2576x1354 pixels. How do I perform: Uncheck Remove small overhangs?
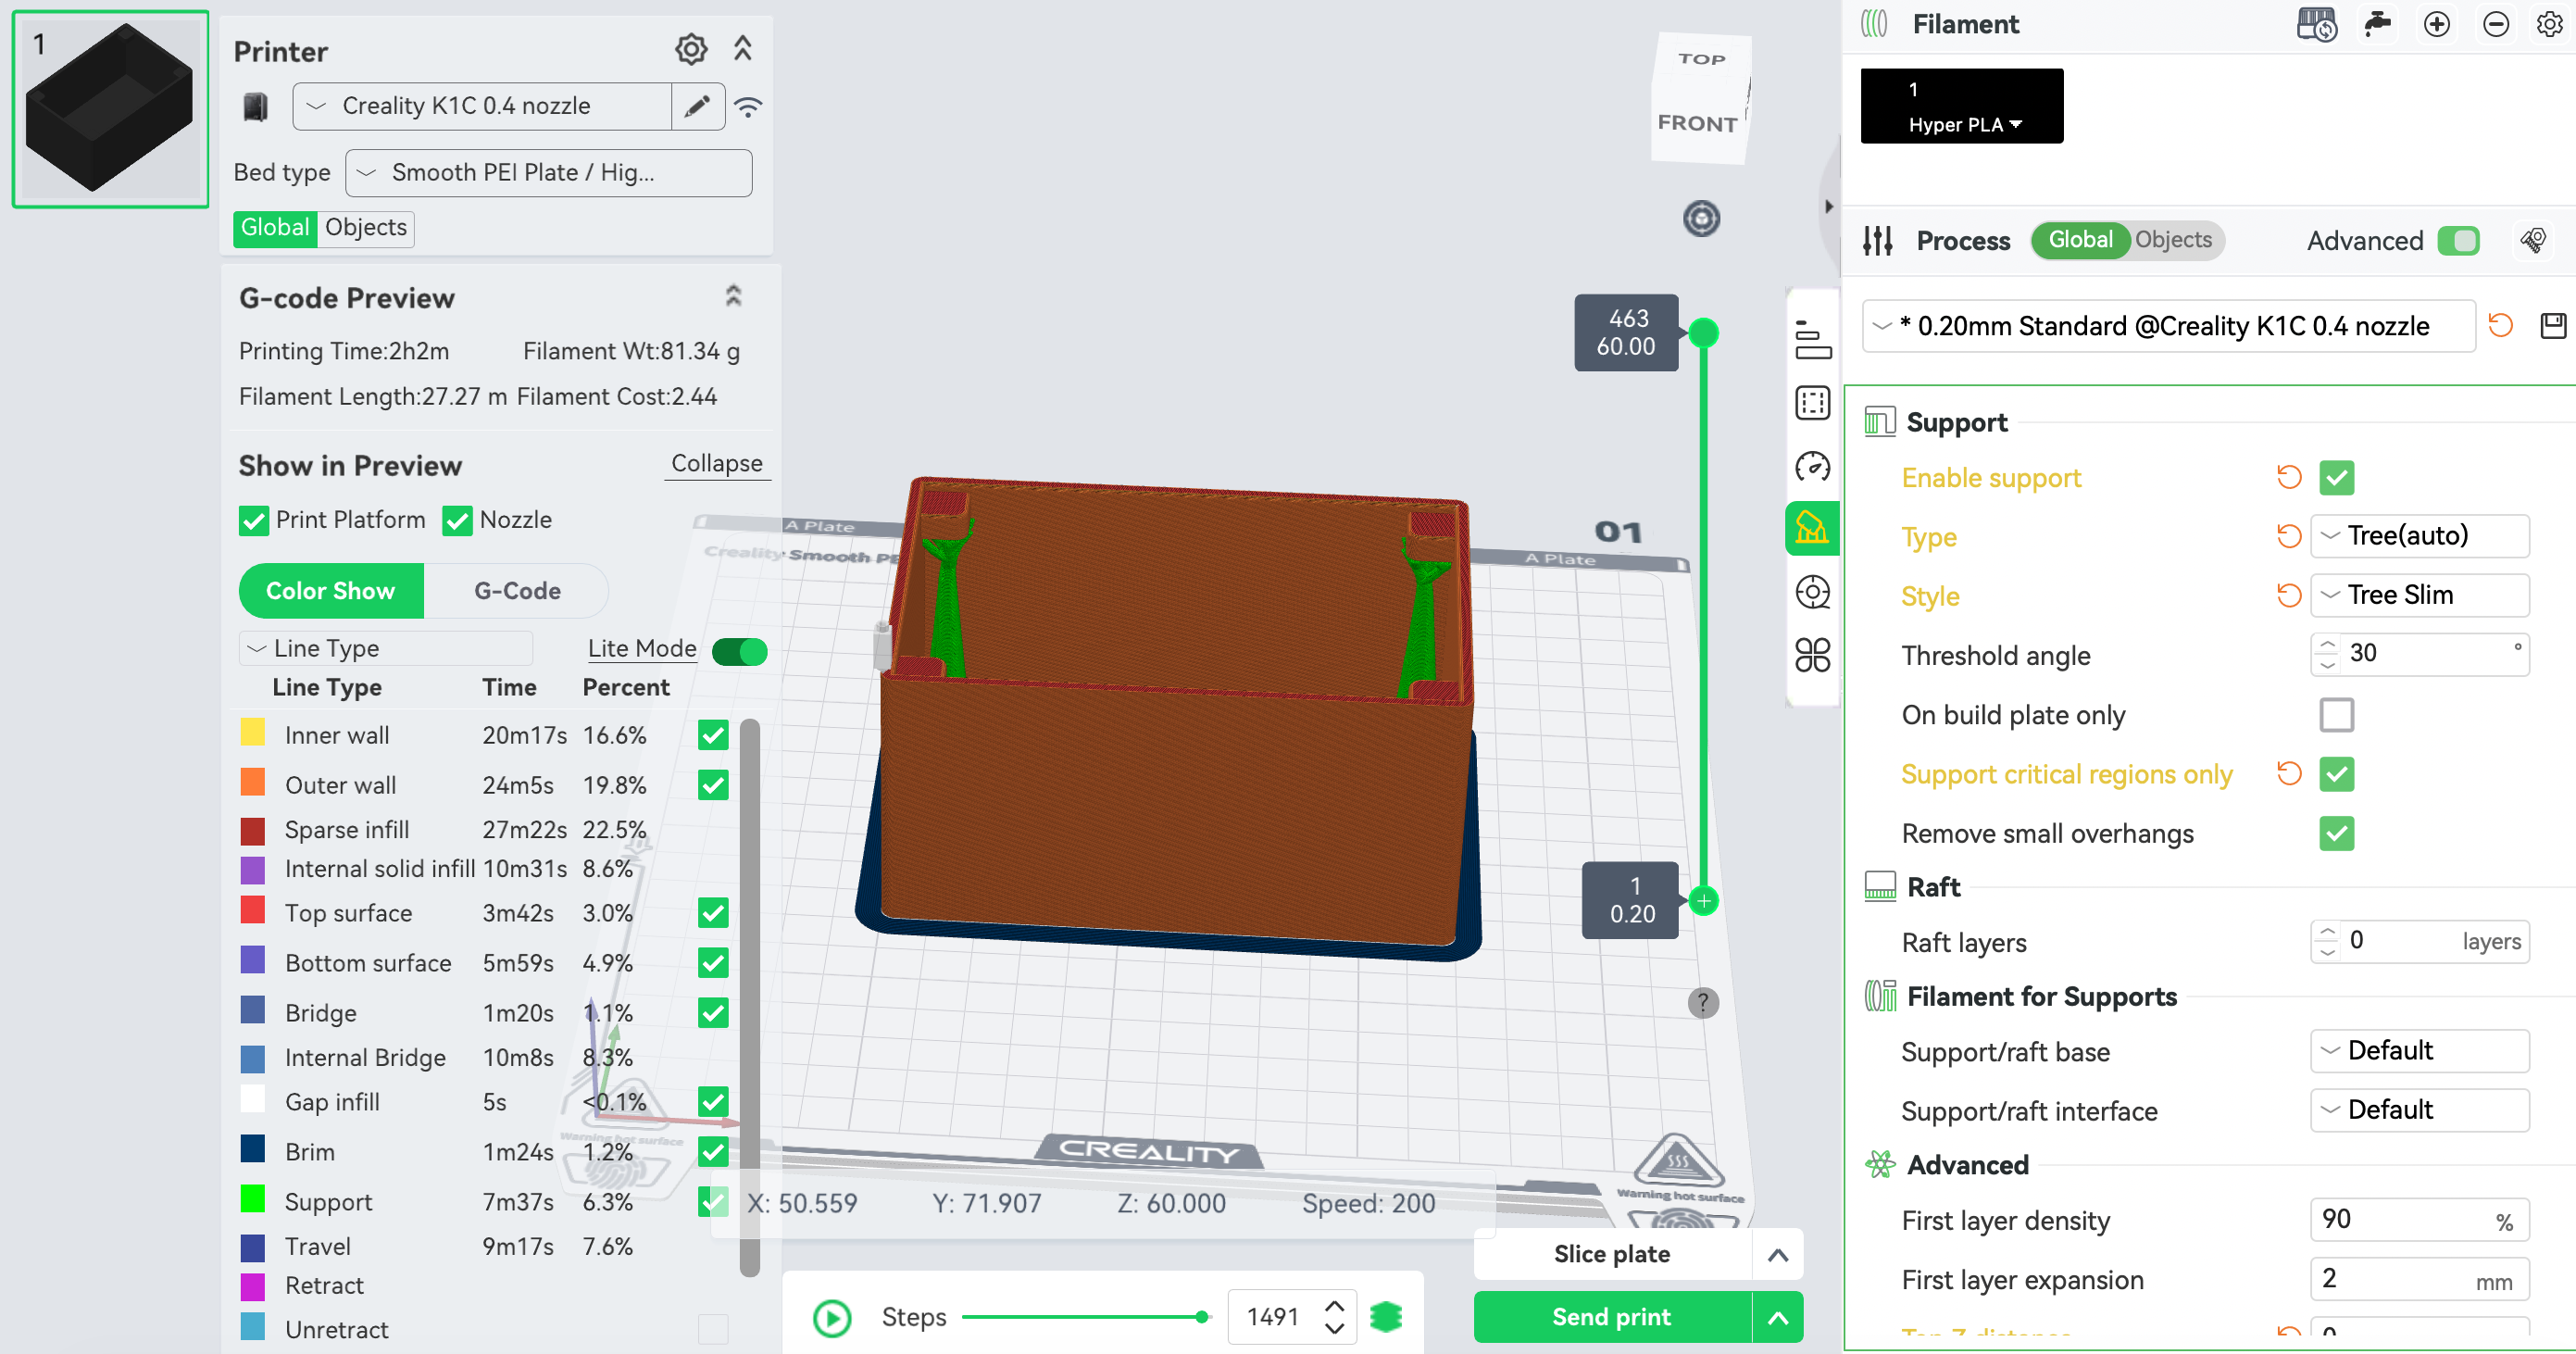(x=2336, y=834)
